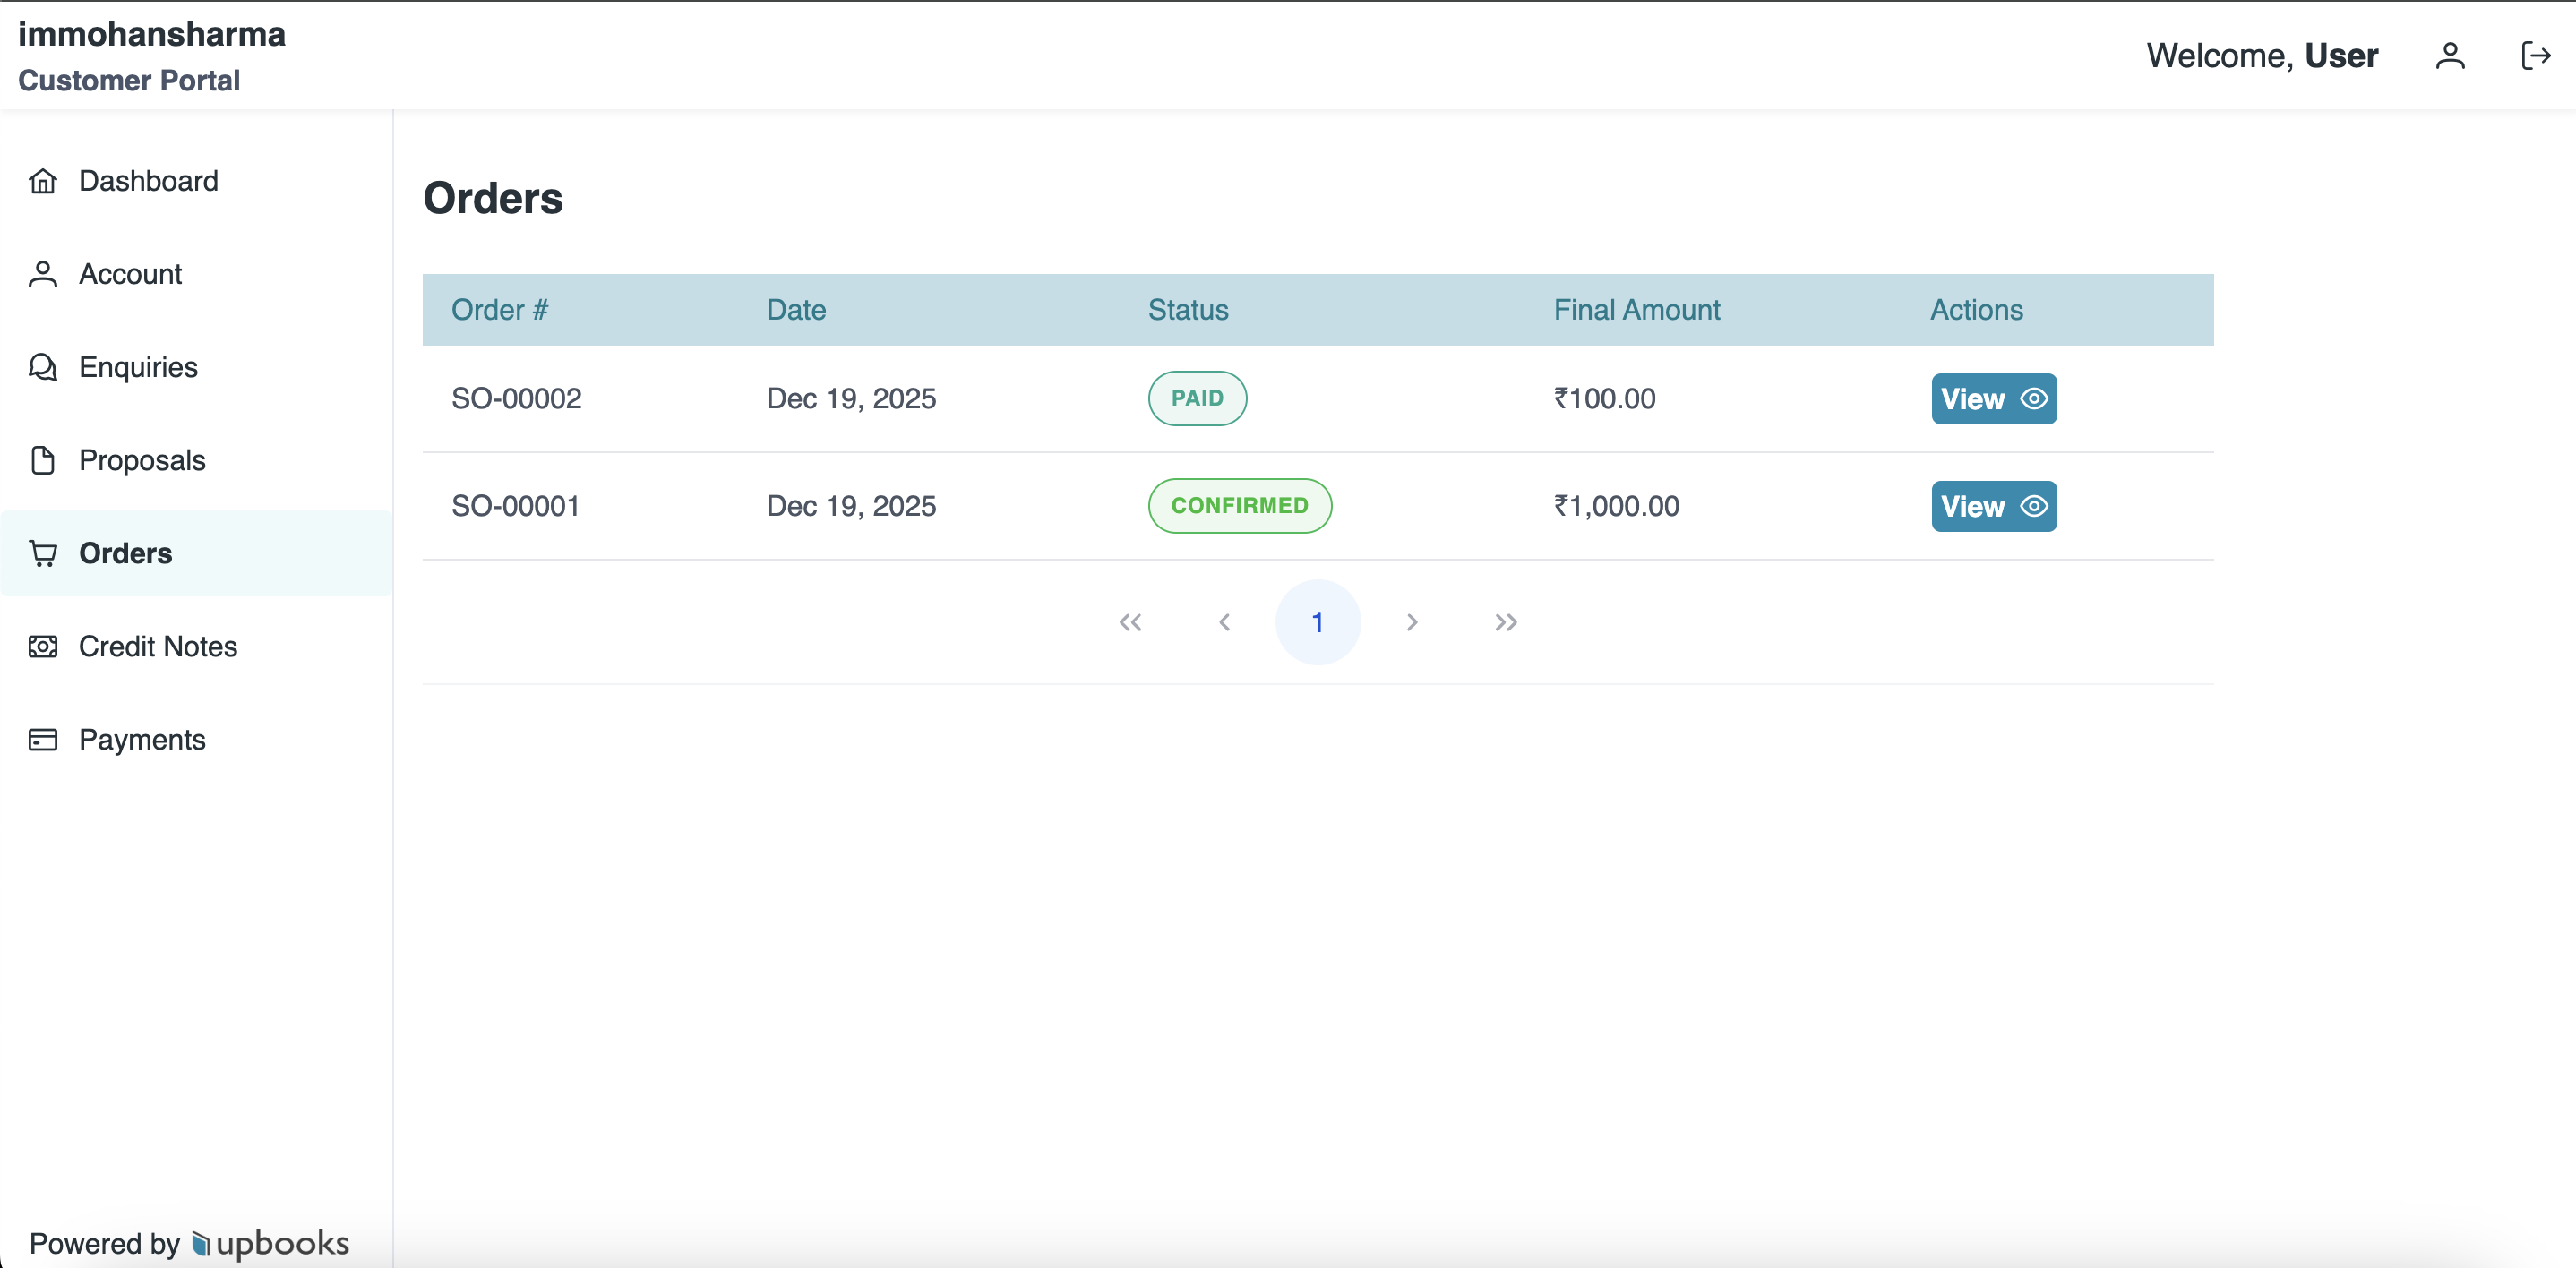
Task: Click the logout icon at top right
Action: 2536,56
